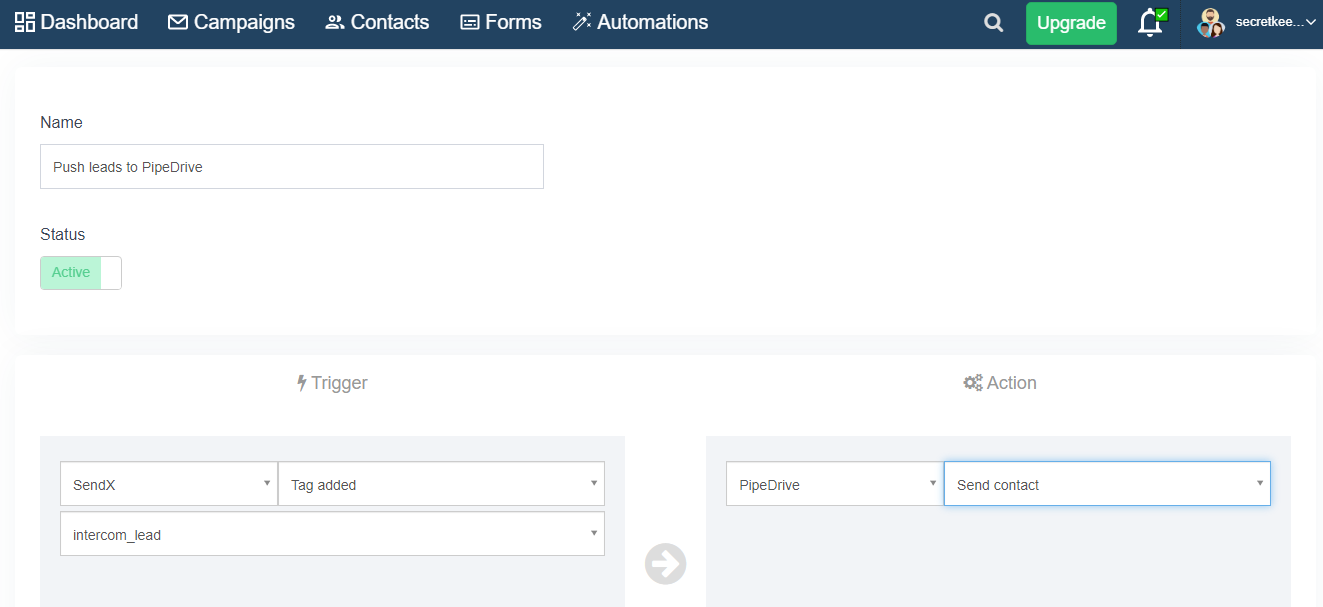Navigate to Forms
The image size is (1323, 607).
coord(500,22)
